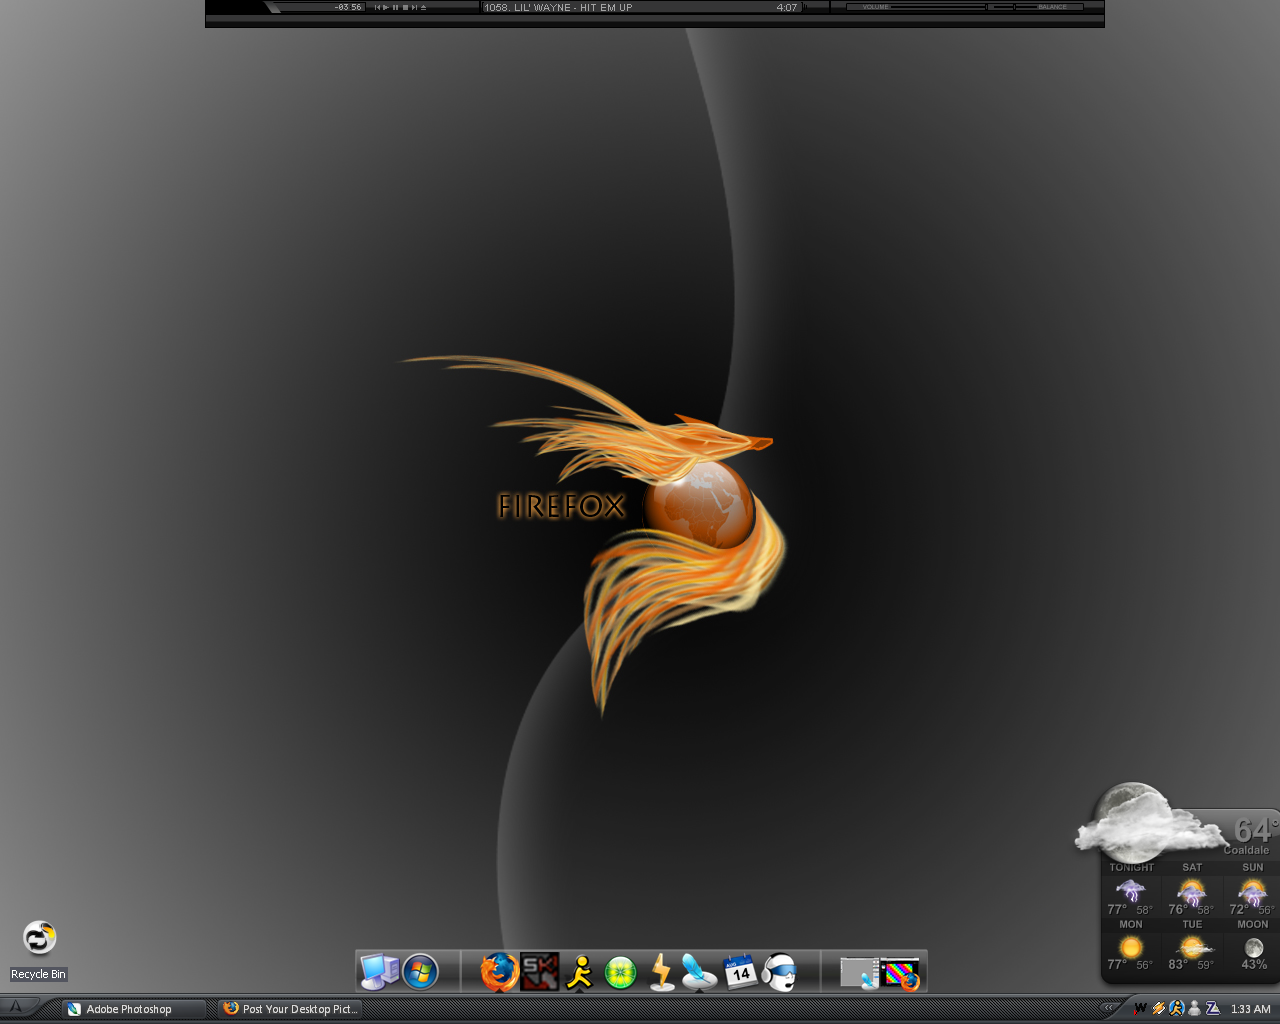Viewport: 1280px width, 1024px height.
Task: Pause playback in the player bar
Action: coord(396,7)
